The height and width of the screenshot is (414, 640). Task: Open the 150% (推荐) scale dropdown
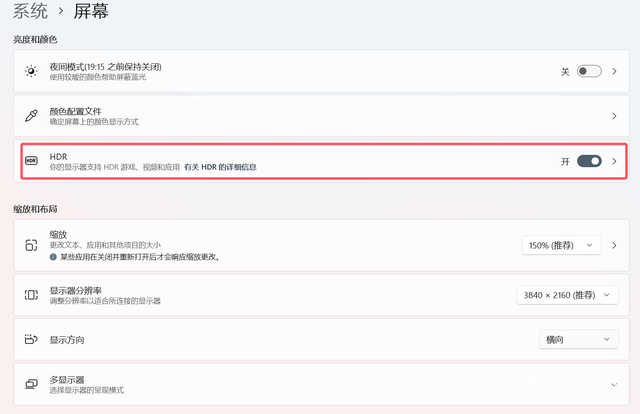click(x=561, y=245)
